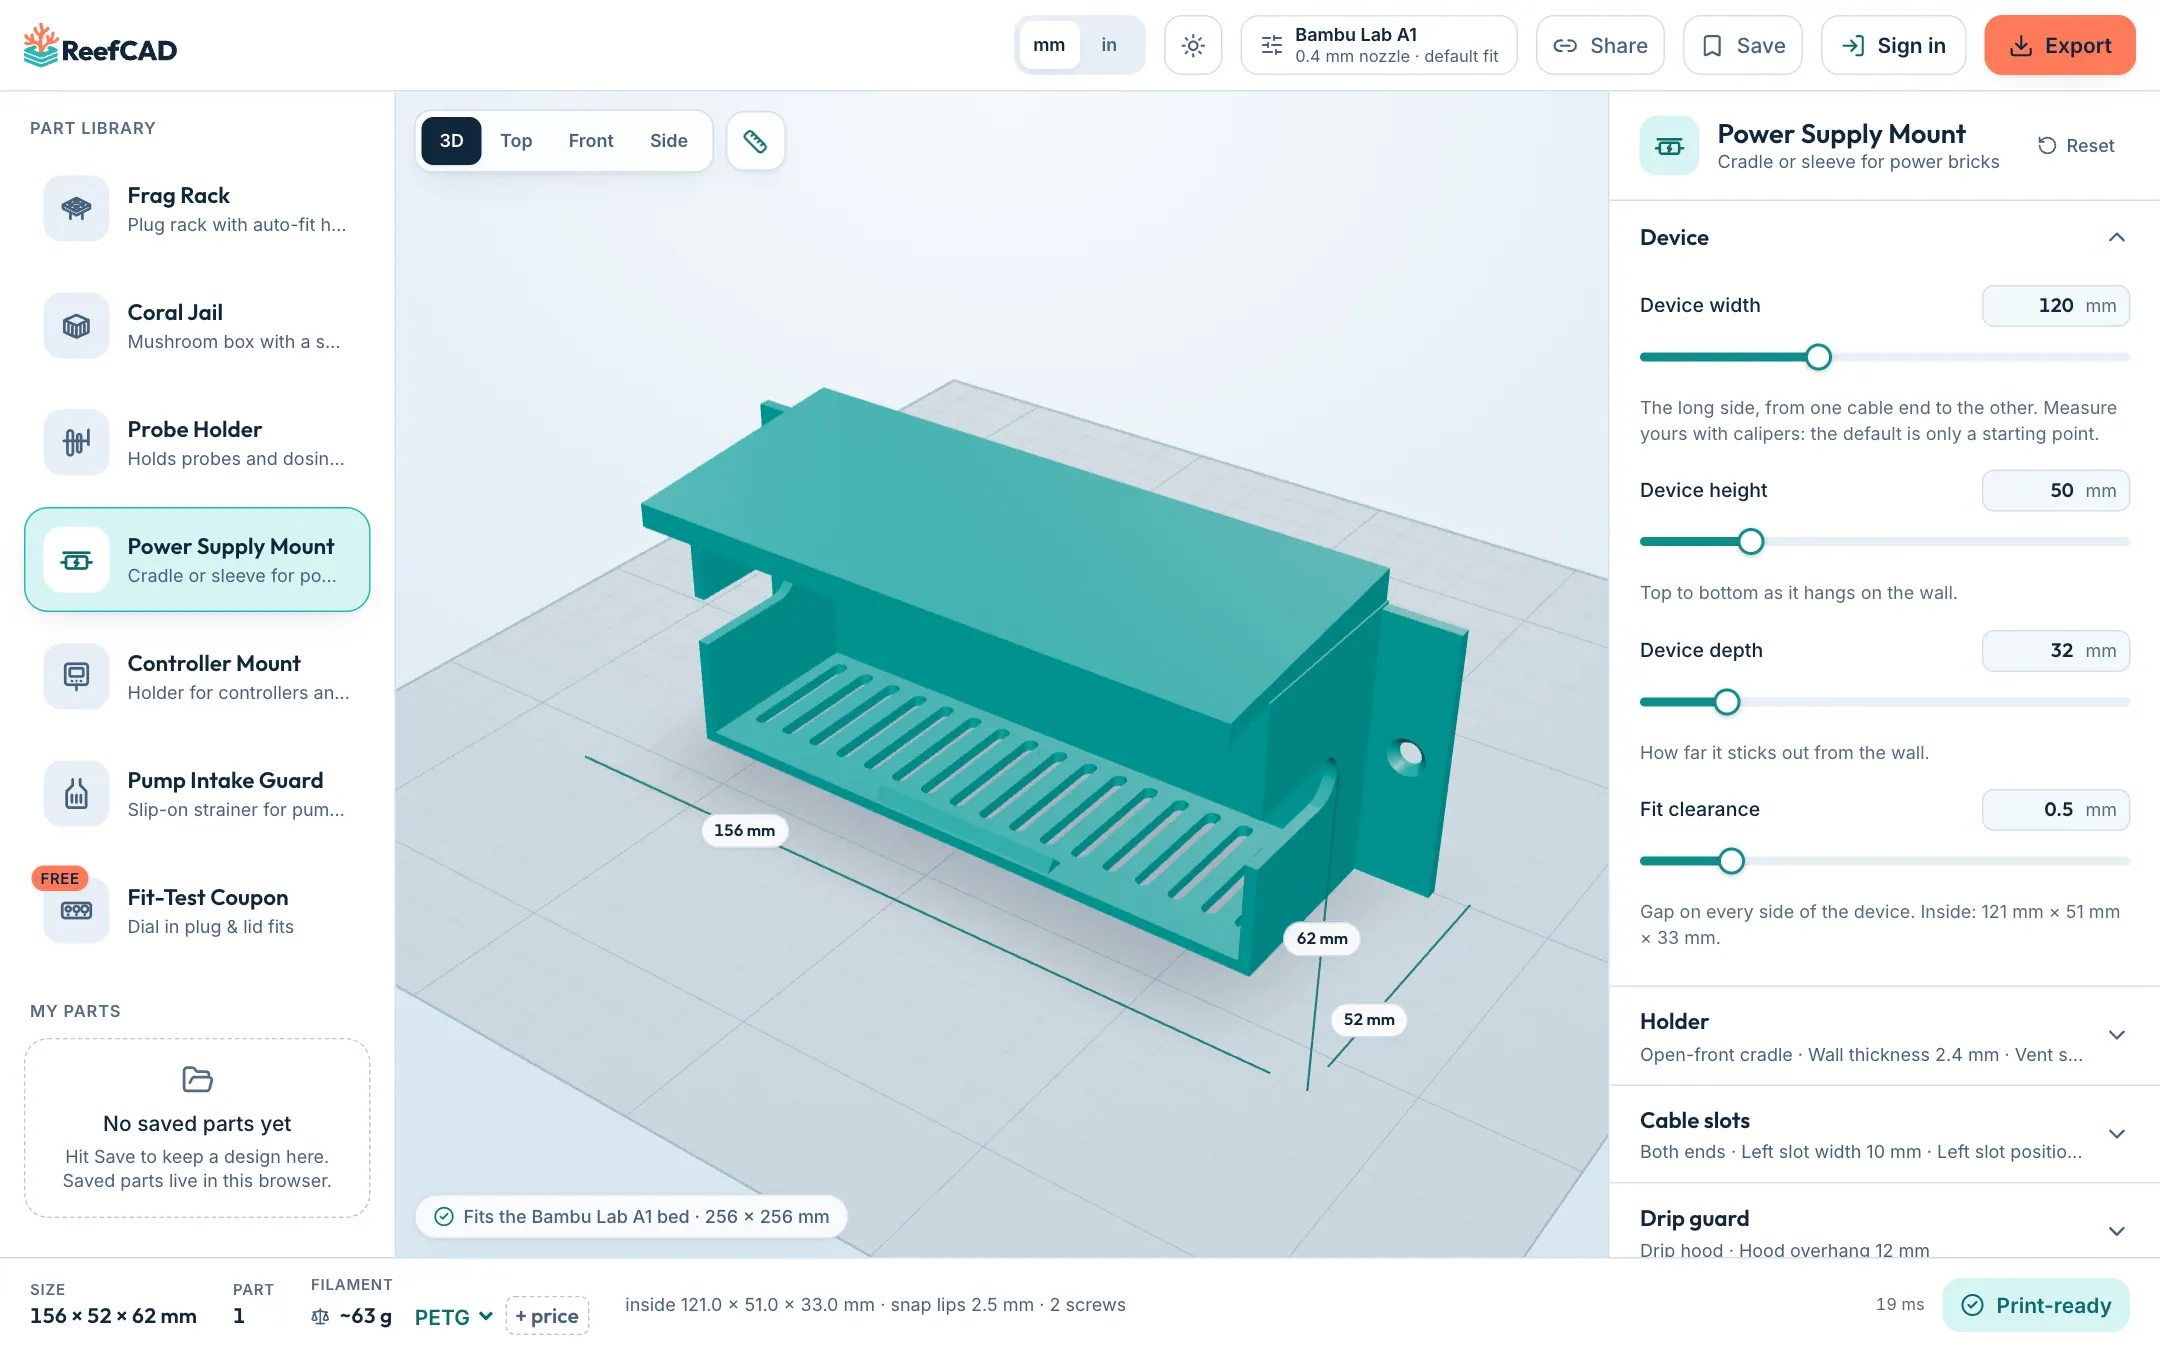This screenshot has height=1350, width=2160.
Task: Switch to the Top view
Action: pos(516,141)
